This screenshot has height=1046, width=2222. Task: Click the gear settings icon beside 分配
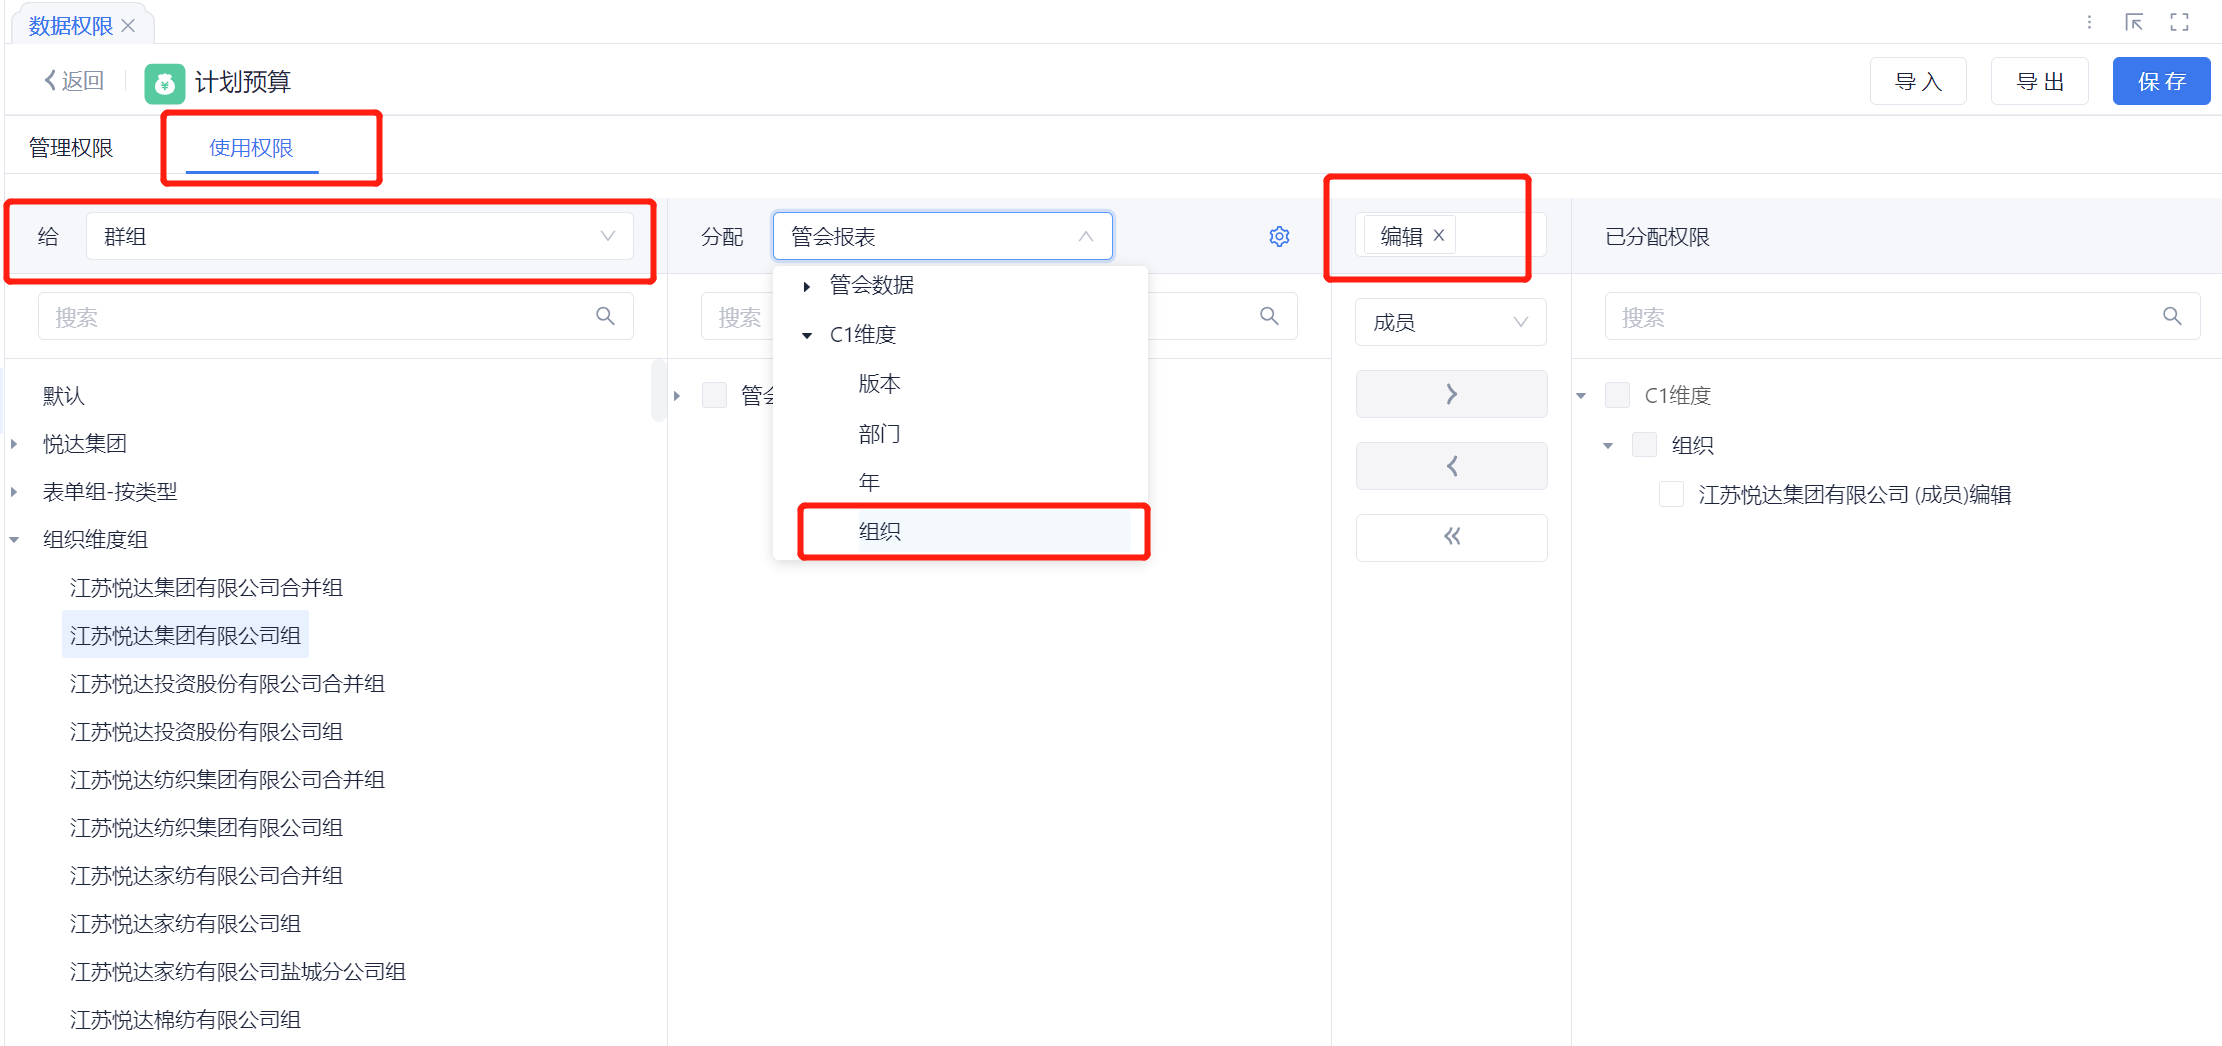click(1279, 237)
